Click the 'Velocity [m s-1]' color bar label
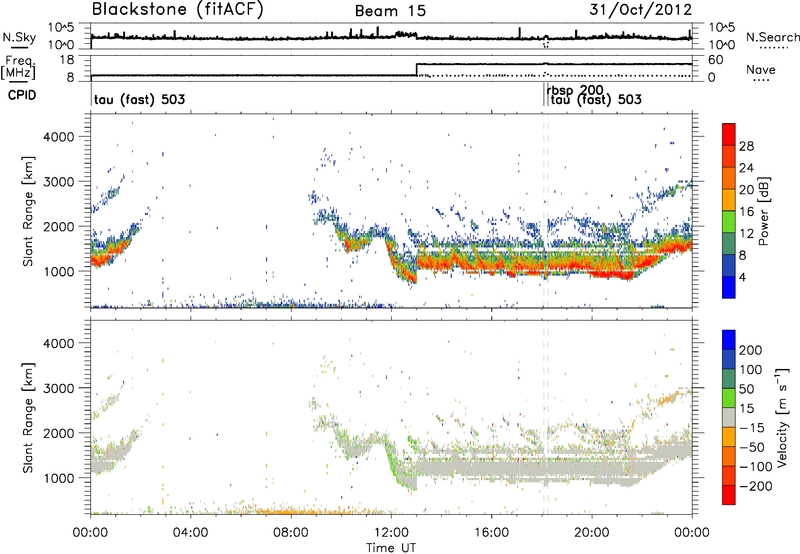 [781, 417]
